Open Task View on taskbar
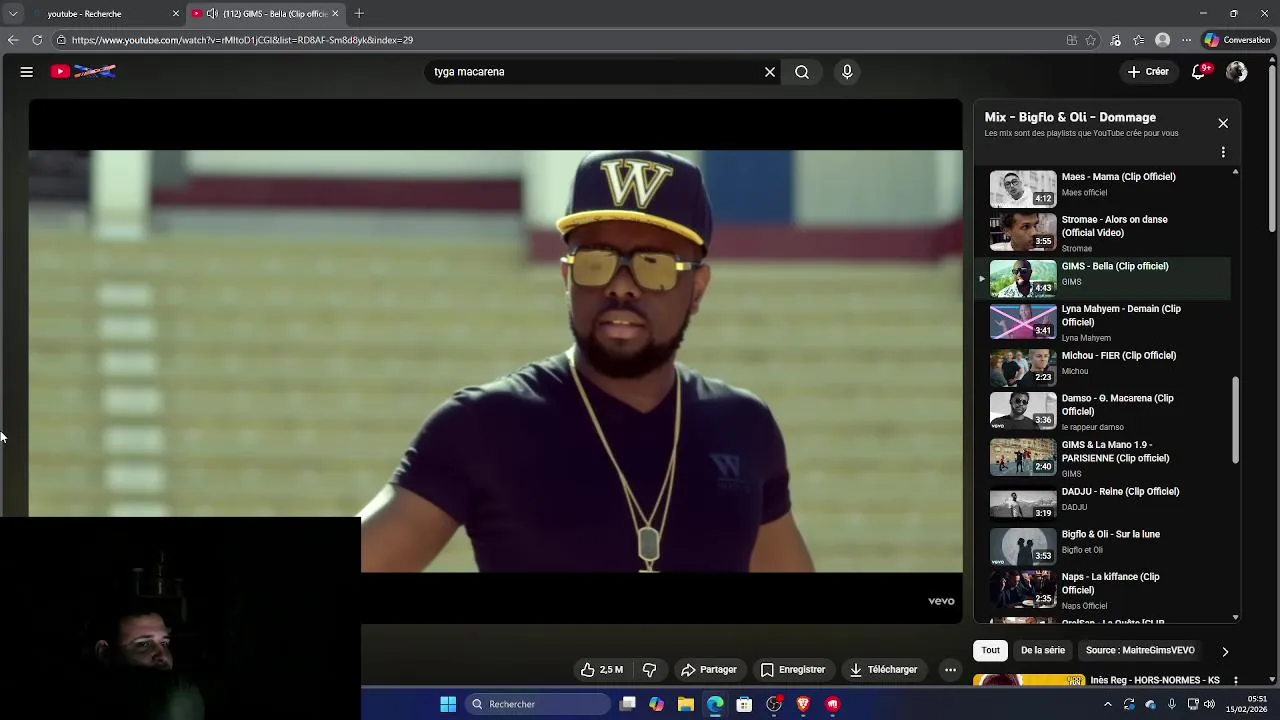 [628, 704]
